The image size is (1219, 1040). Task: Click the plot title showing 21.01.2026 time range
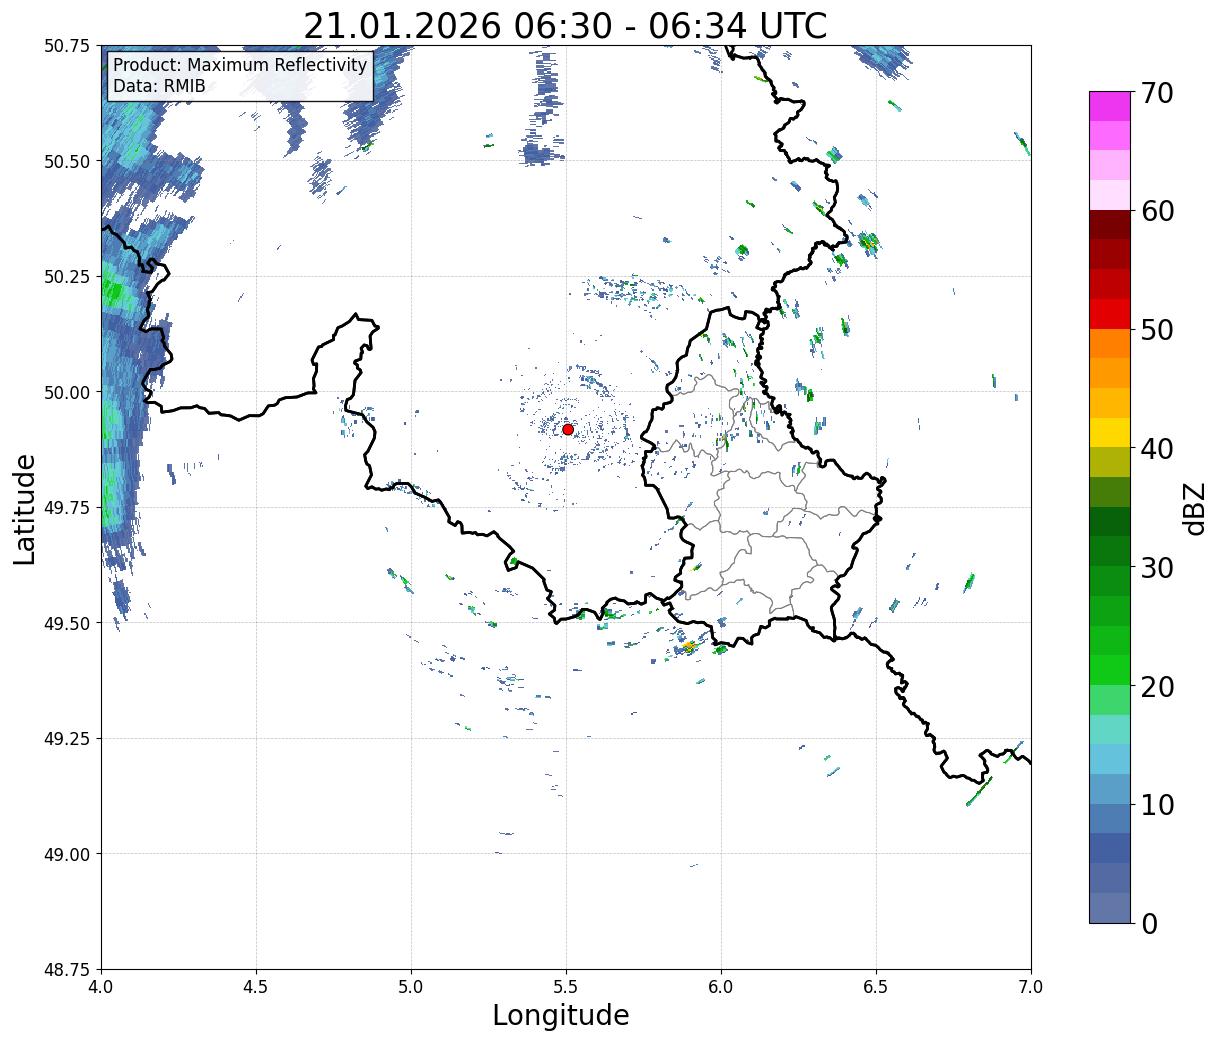coord(565,26)
